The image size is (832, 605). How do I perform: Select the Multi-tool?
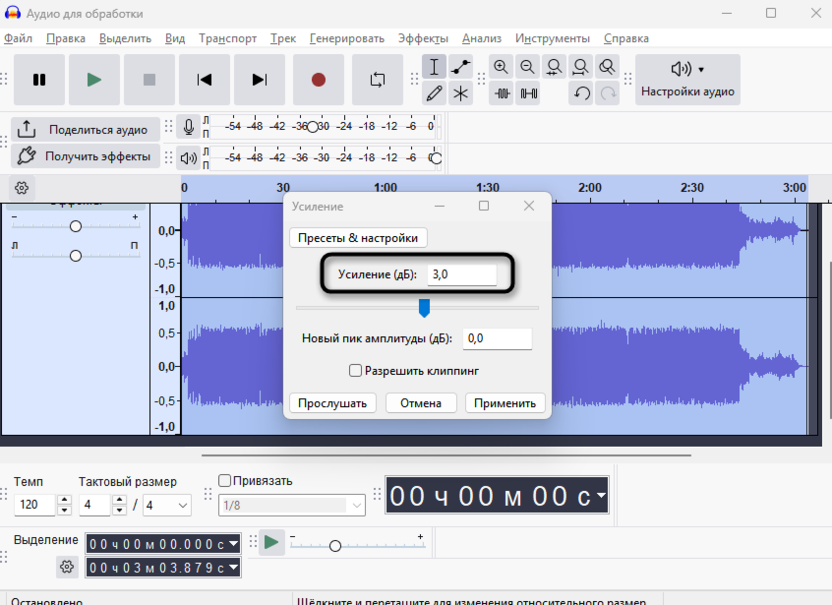[460, 93]
